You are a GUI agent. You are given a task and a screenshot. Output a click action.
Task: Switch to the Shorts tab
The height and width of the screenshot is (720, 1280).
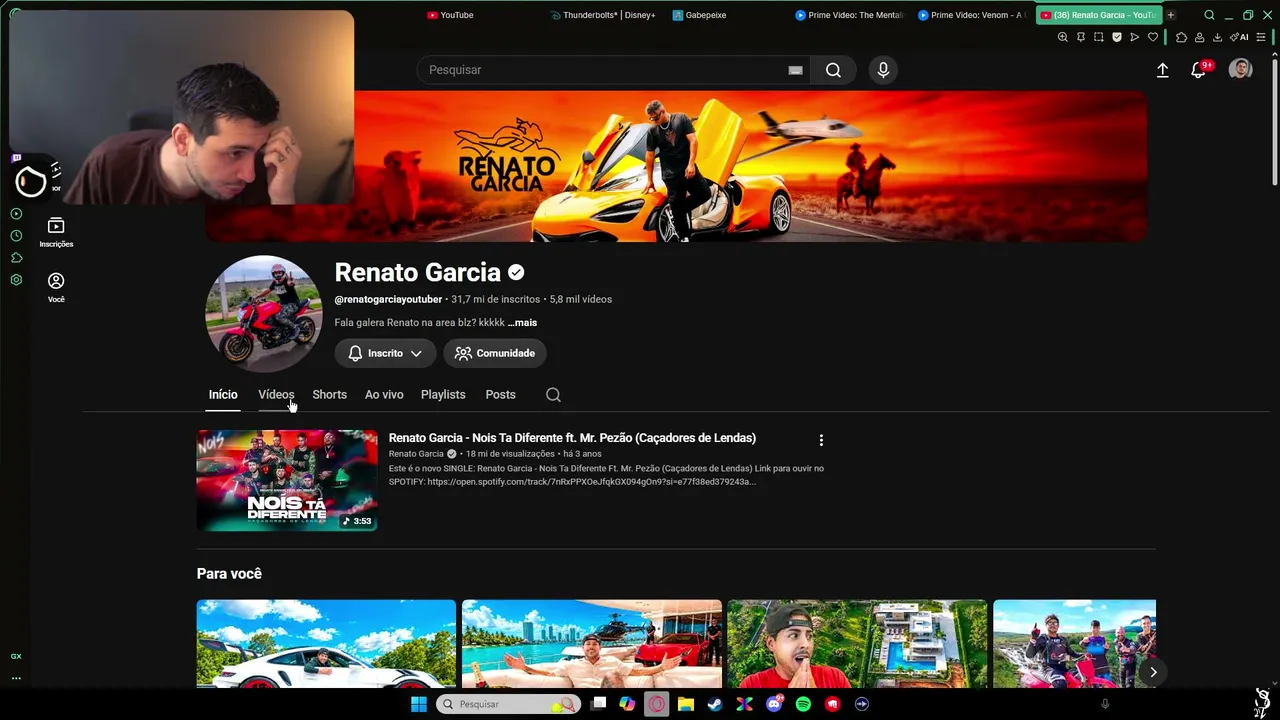pyautogui.click(x=329, y=395)
